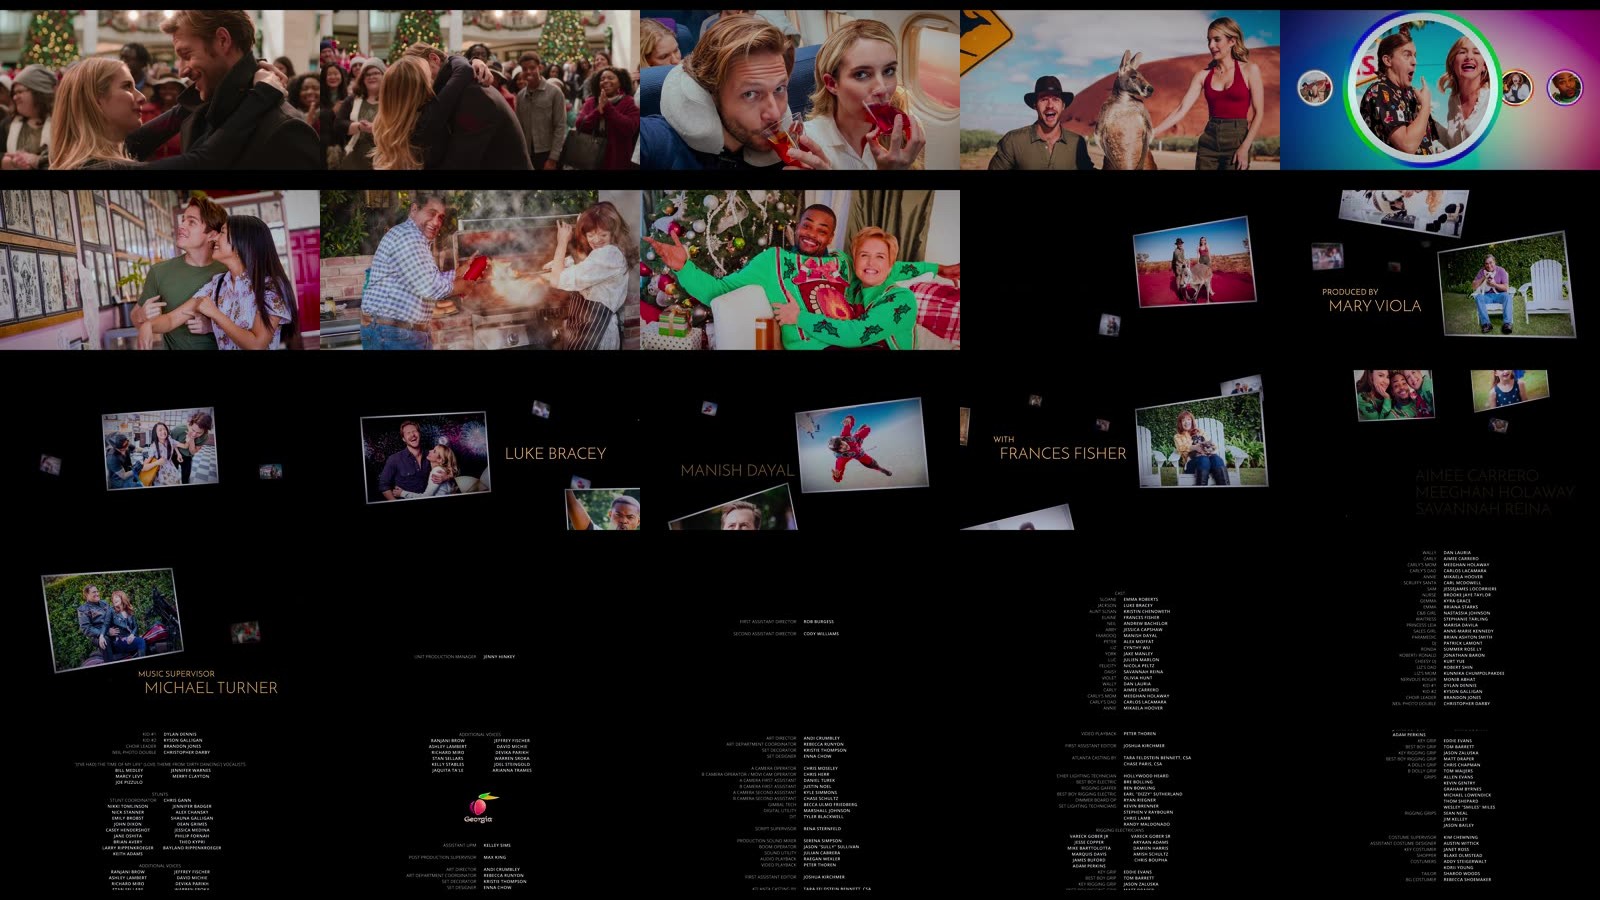The image size is (1600, 900).
Task: Open the frame of the couple by the picture wall
Action: click(160, 270)
